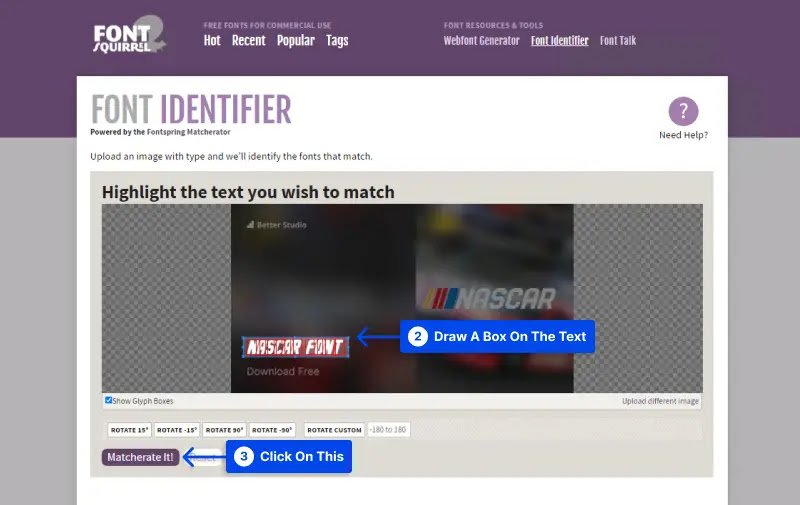800x505 pixels.
Task: Follow the Fontspring Matcherator link
Action: (188, 132)
